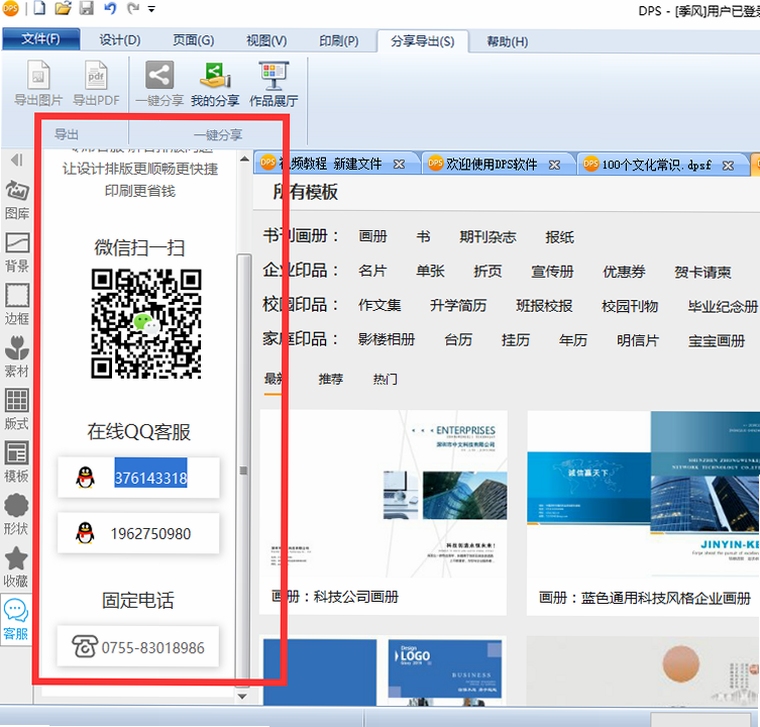Click the side panel scroll down arrow

tap(243, 696)
